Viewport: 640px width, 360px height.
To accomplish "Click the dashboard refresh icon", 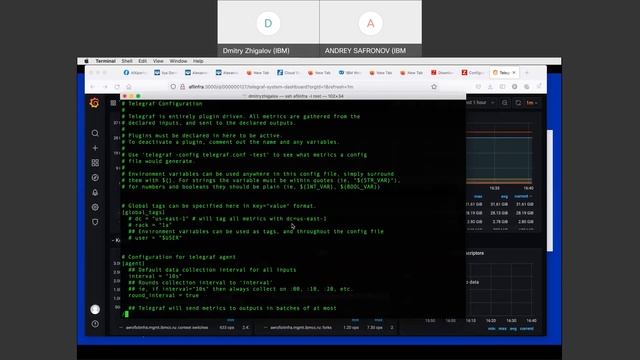I will 518,103.
